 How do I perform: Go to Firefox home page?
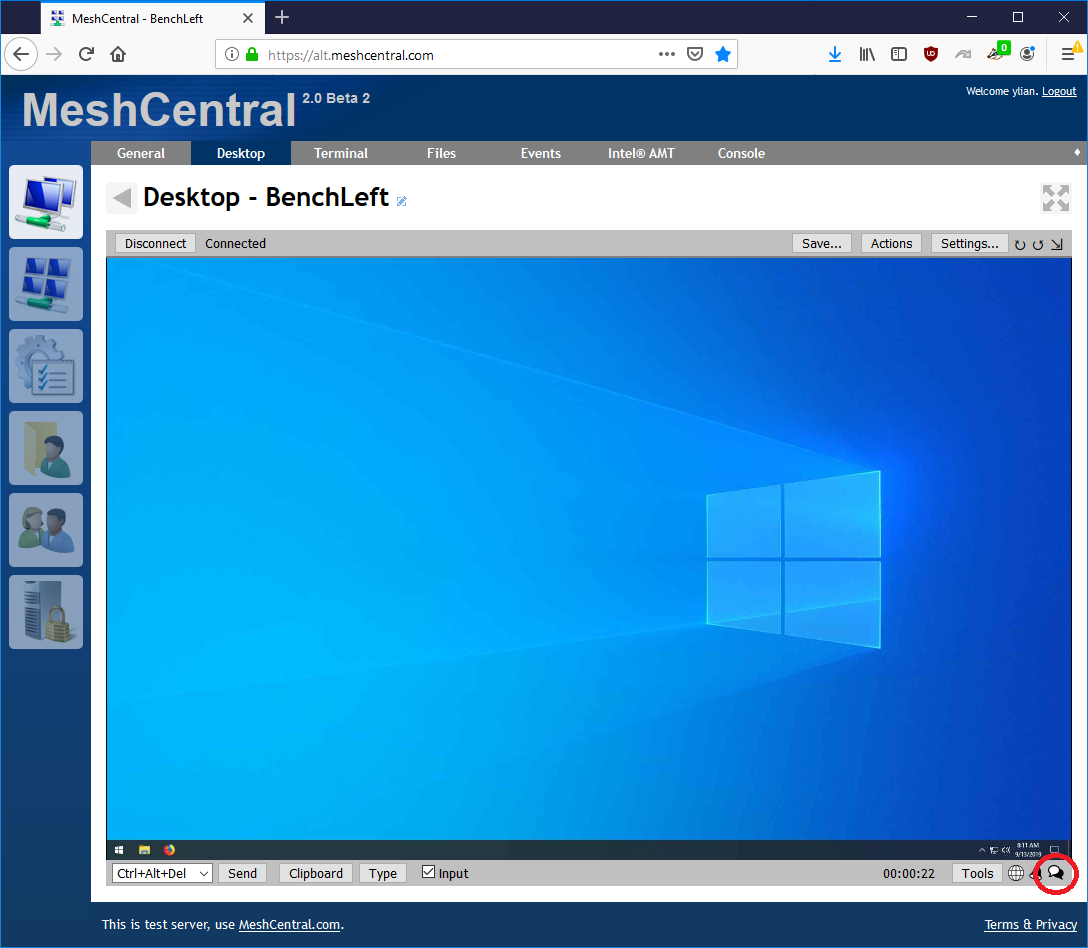(x=118, y=54)
